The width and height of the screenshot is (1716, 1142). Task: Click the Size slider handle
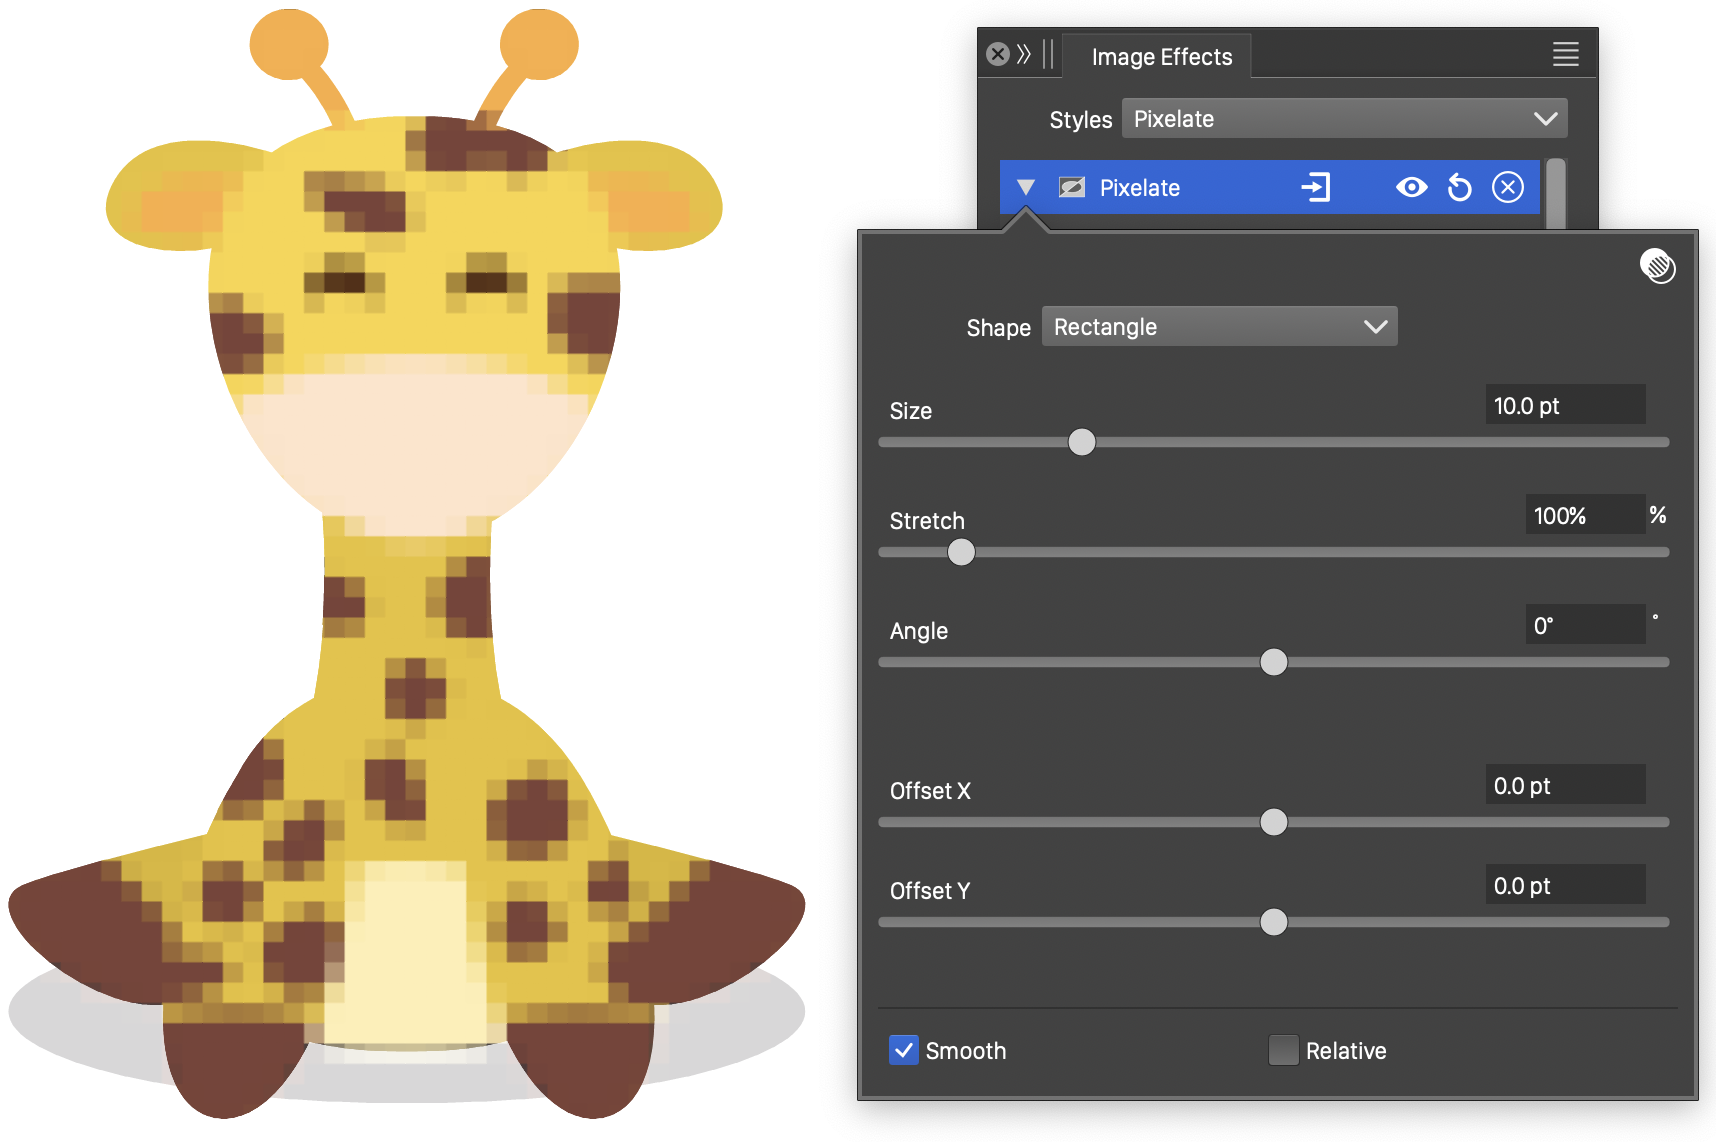pos(1081,442)
